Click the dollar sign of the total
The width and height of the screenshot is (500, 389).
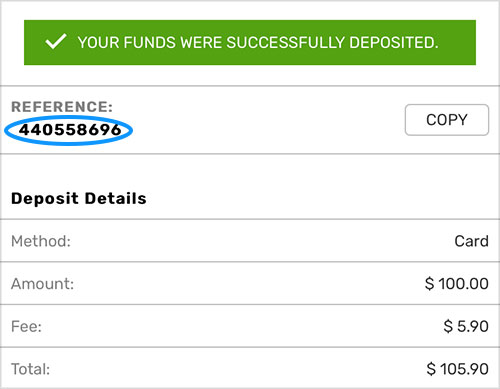click(431, 369)
